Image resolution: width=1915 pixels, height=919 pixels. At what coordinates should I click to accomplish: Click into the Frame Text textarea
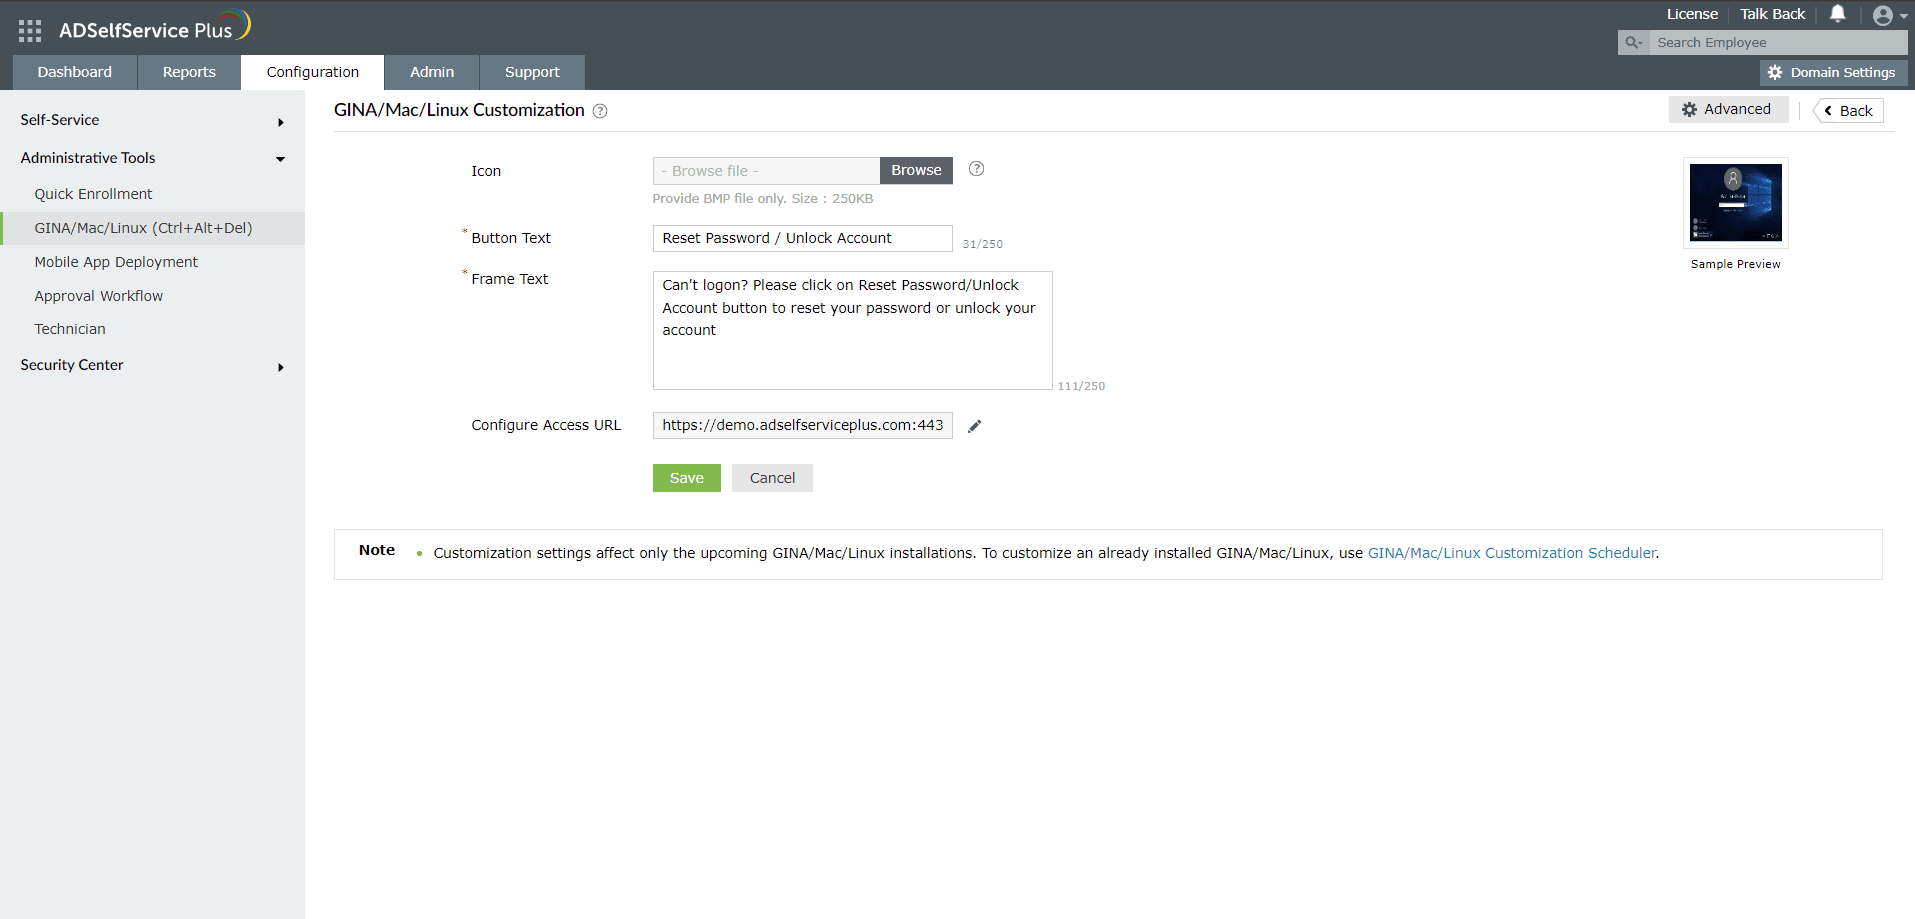852,330
